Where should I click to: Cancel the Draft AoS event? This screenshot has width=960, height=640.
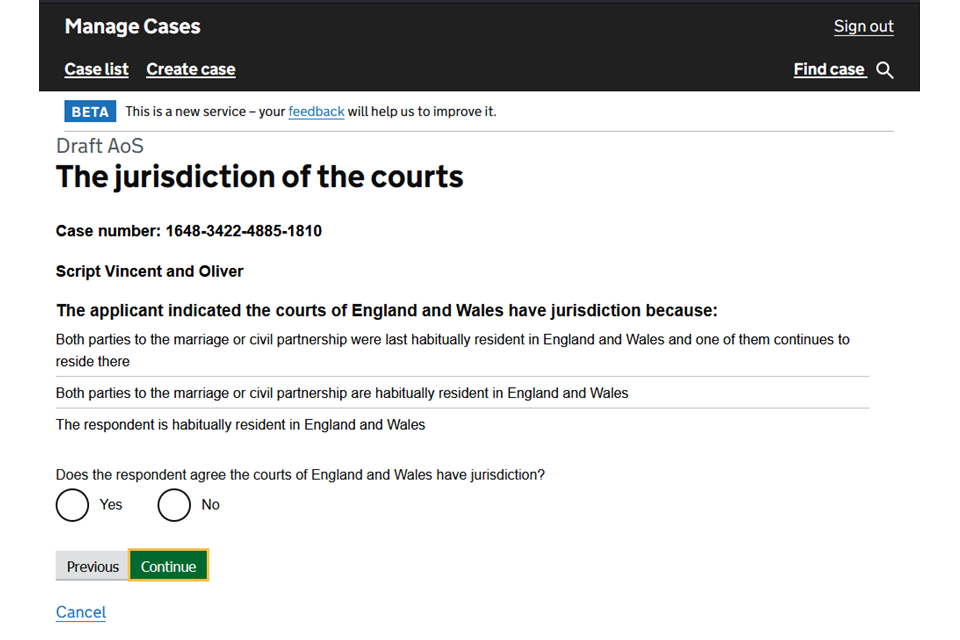pos(81,612)
